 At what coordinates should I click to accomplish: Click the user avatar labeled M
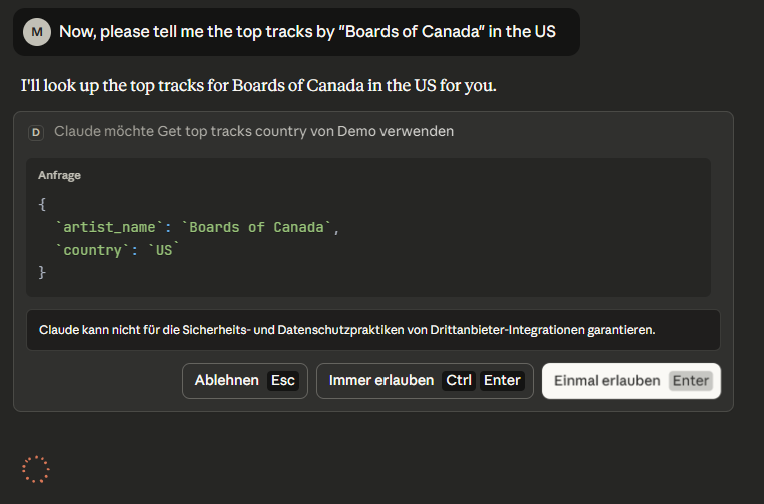[x=37, y=32]
